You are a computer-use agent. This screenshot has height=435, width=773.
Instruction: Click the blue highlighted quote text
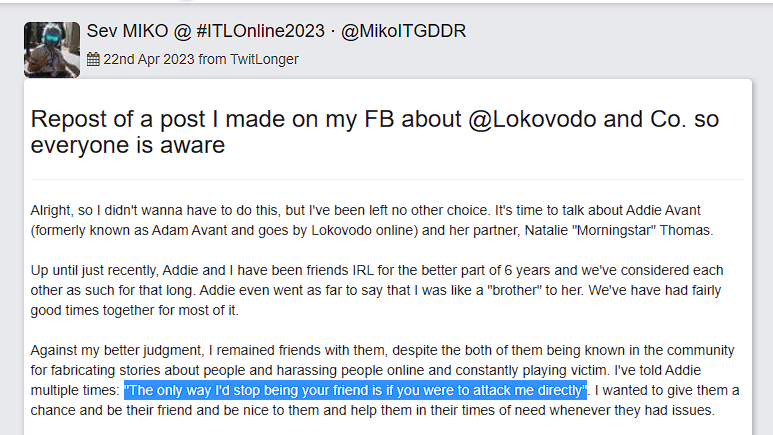(x=354, y=389)
